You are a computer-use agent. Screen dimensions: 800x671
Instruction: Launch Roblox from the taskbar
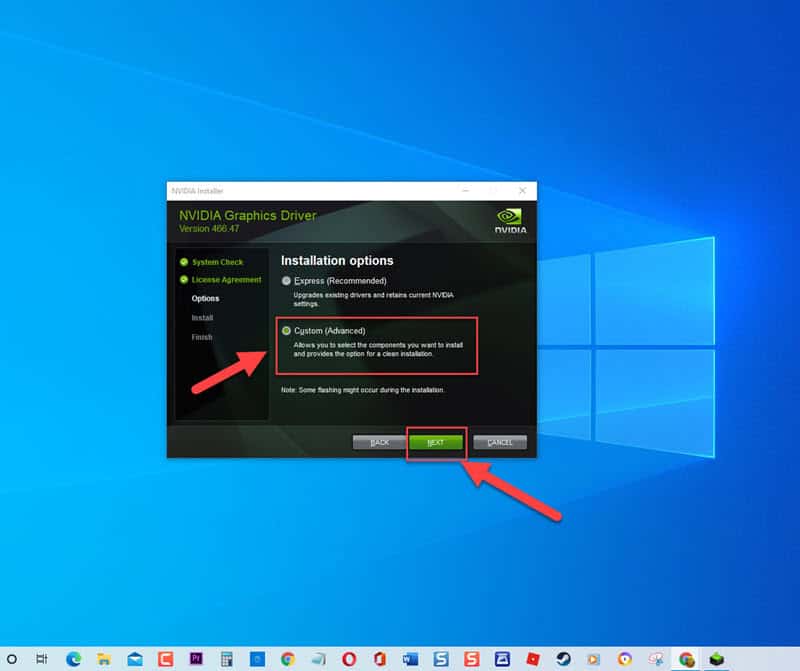(533, 659)
